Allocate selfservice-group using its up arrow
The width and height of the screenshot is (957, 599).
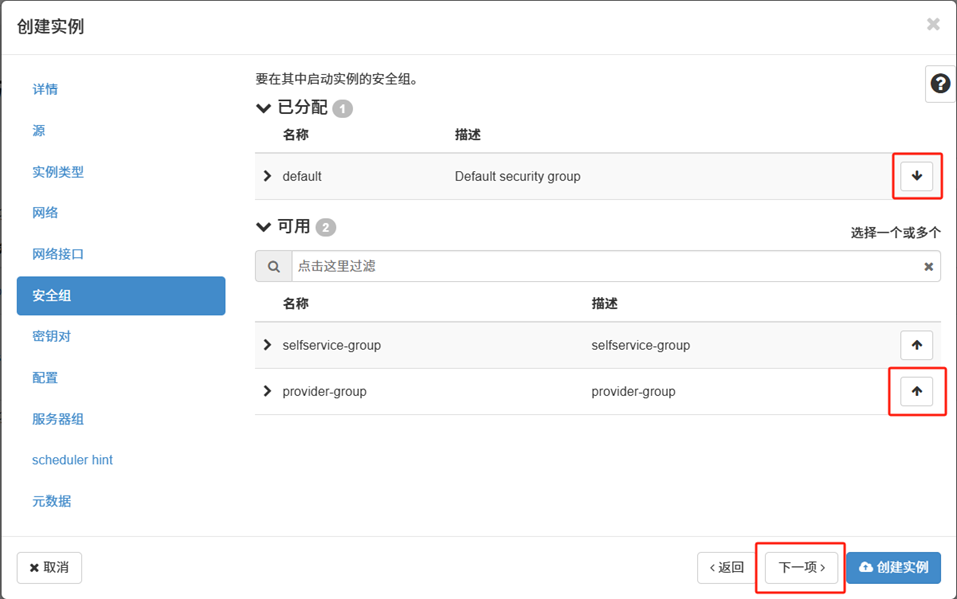(x=917, y=345)
